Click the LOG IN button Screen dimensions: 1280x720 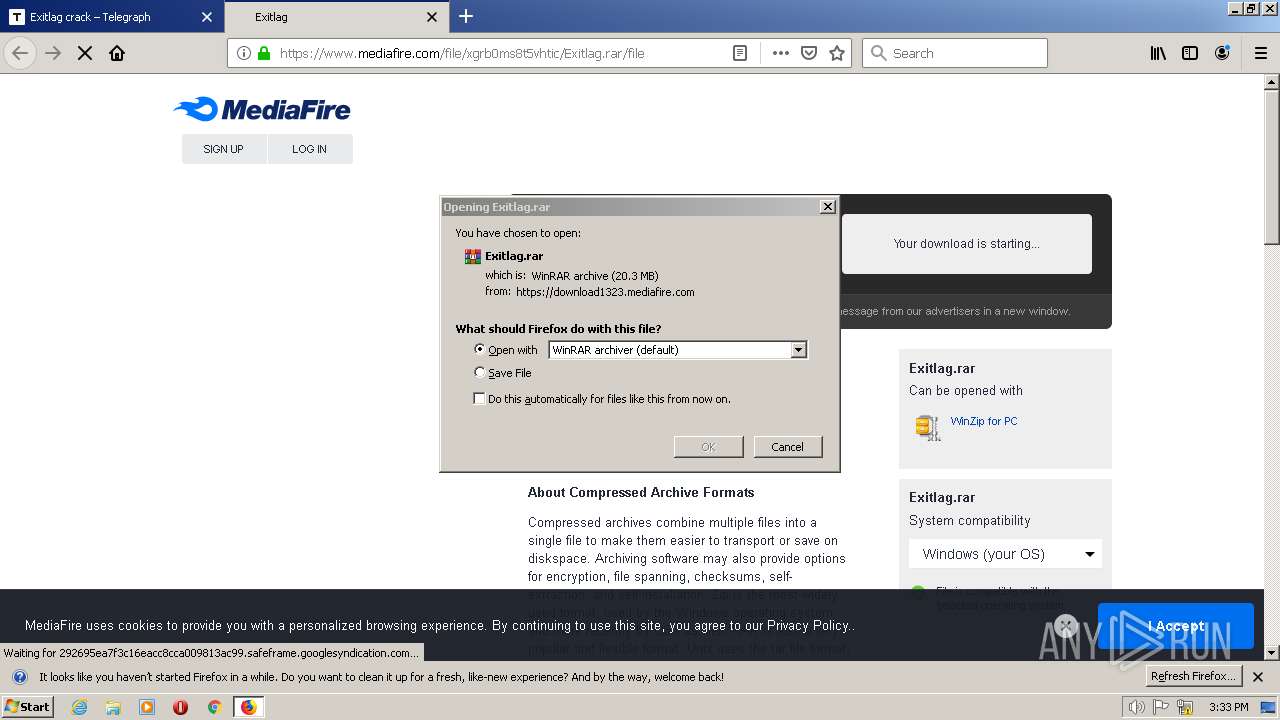pos(309,149)
